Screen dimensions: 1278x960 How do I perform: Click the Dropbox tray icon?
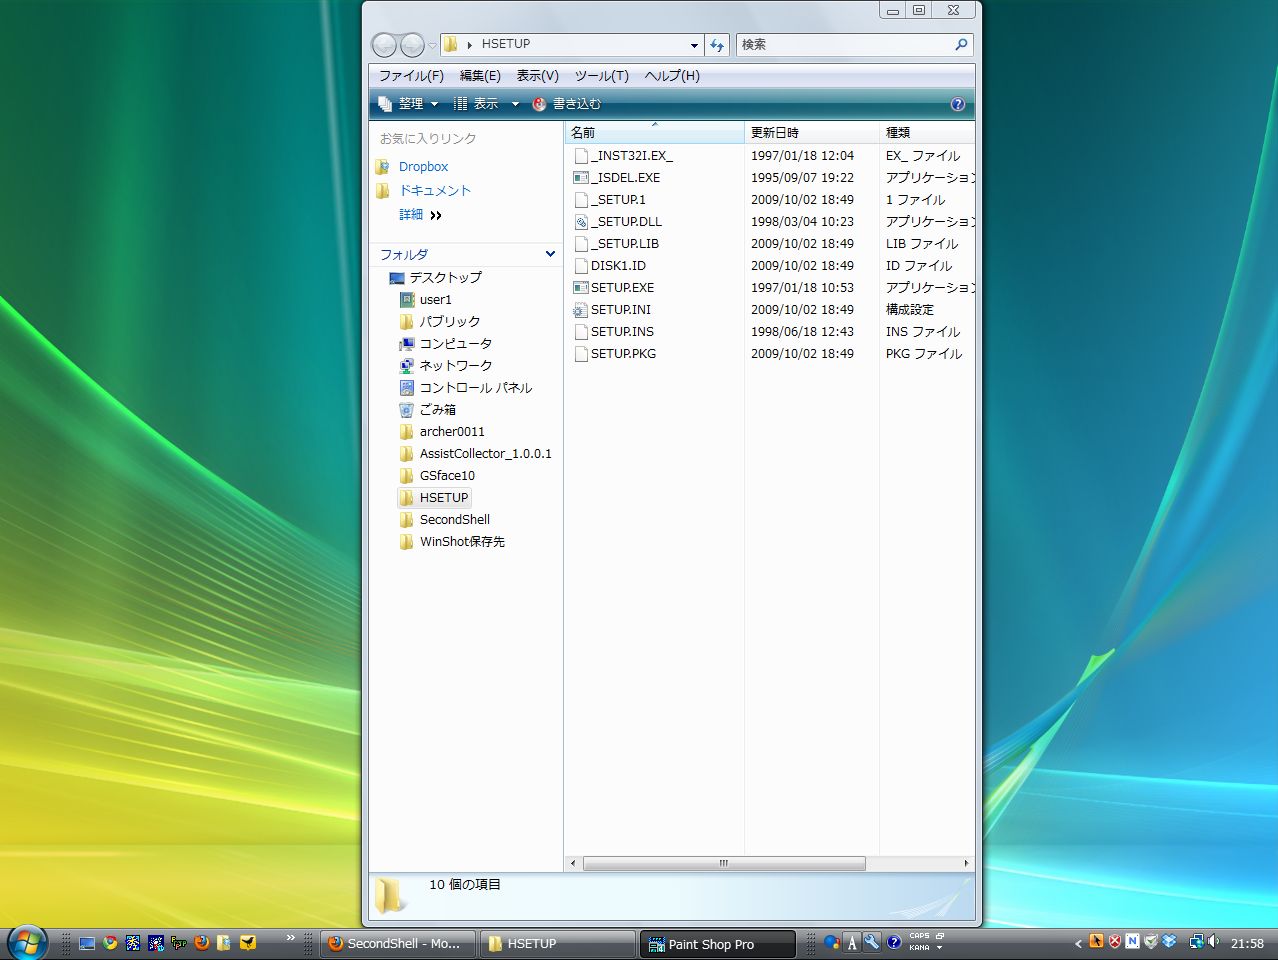click(1168, 942)
